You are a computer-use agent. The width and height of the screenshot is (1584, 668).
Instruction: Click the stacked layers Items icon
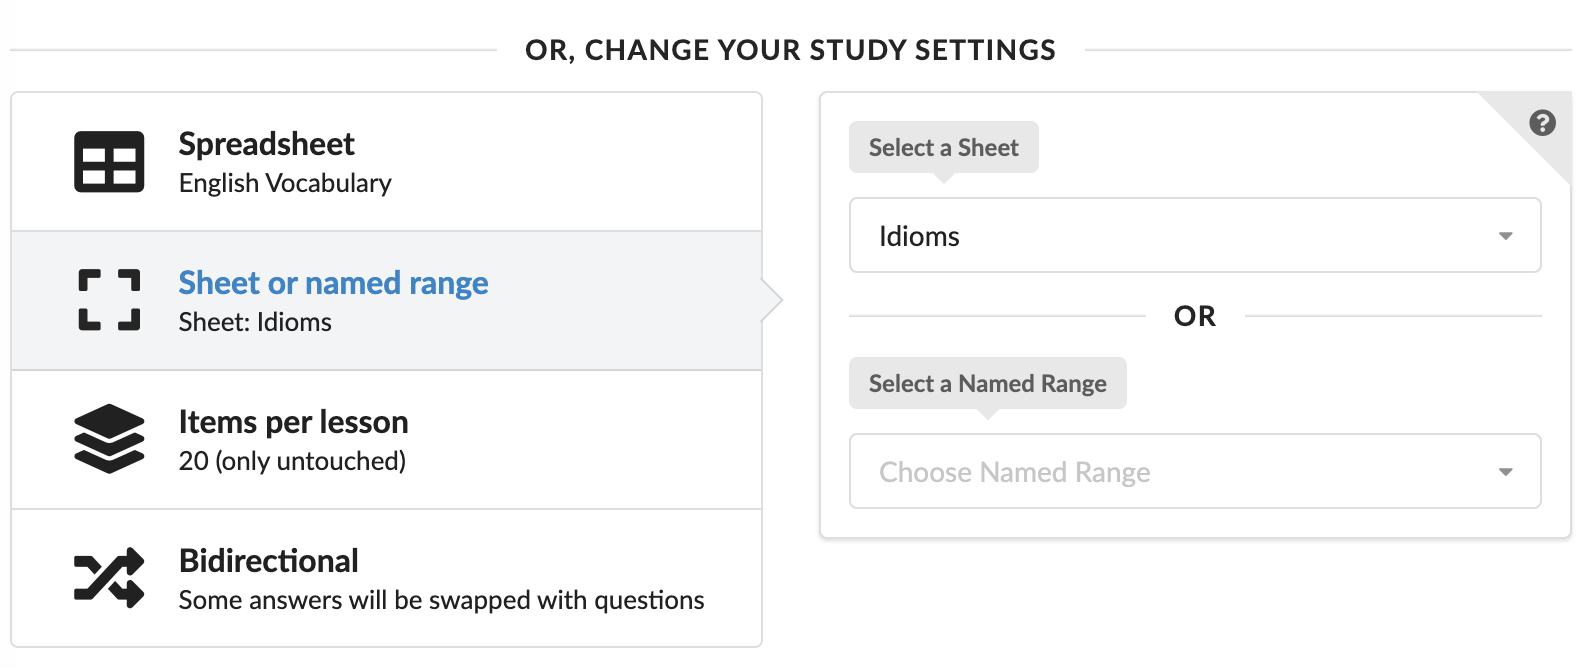click(109, 439)
